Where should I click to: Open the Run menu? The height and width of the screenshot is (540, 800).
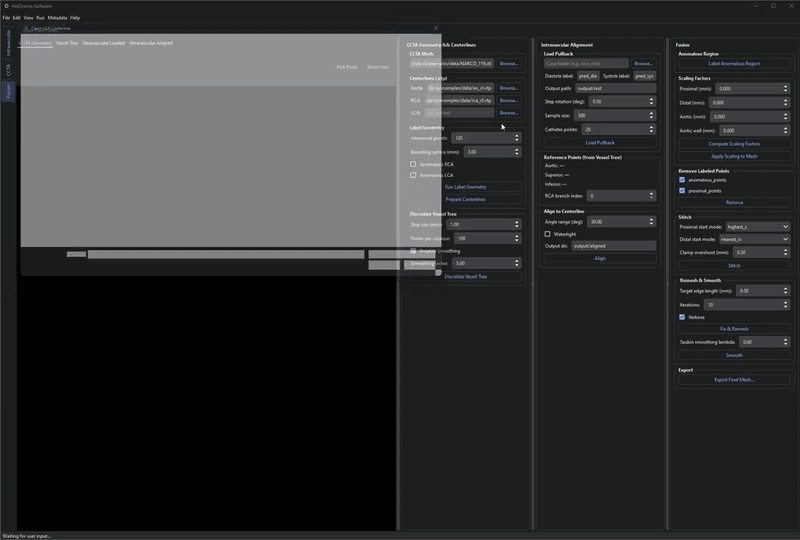pyautogui.click(x=40, y=17)
